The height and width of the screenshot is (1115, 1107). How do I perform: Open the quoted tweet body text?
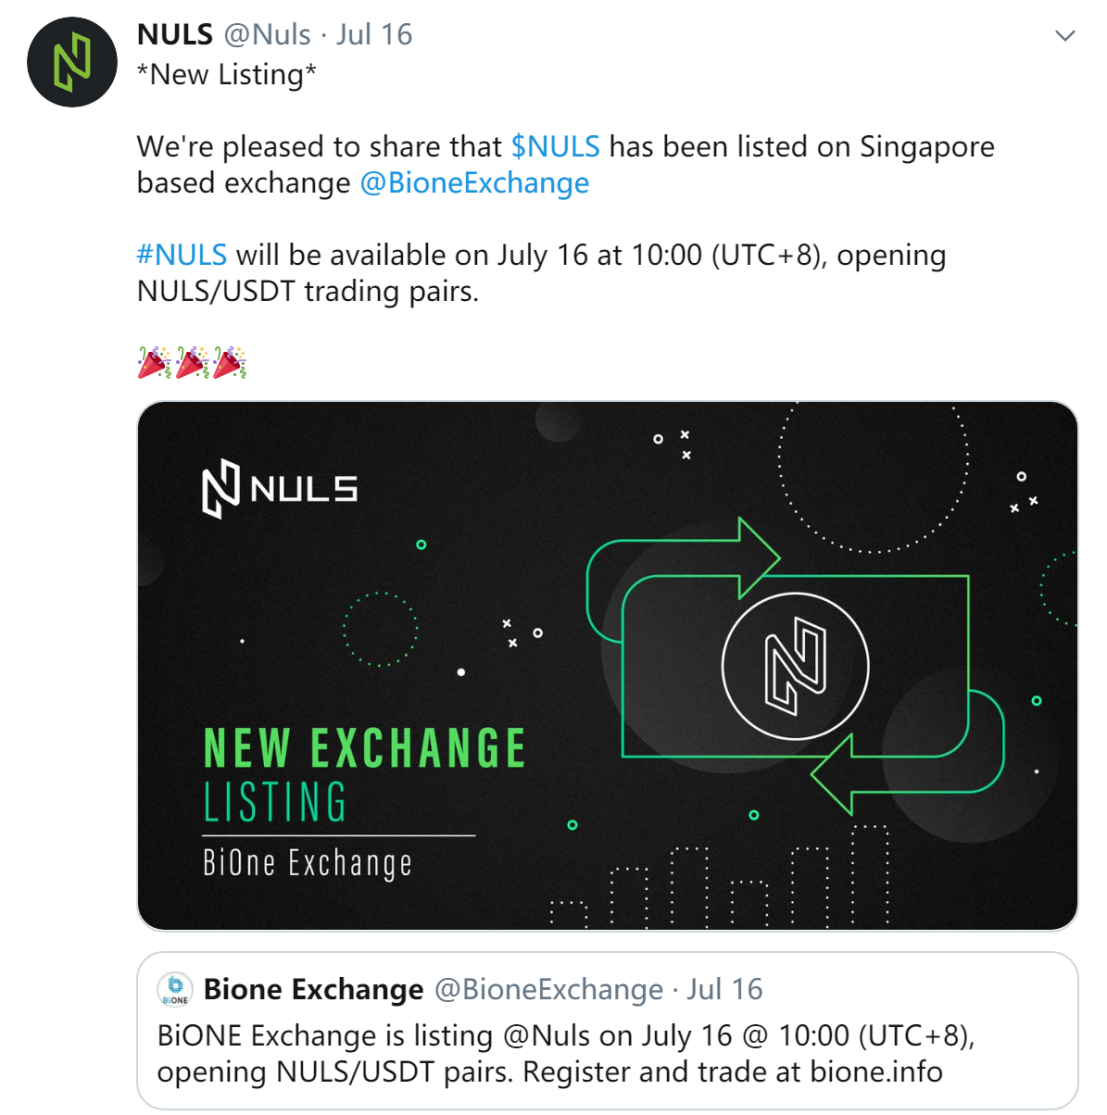coord(566,1054)
